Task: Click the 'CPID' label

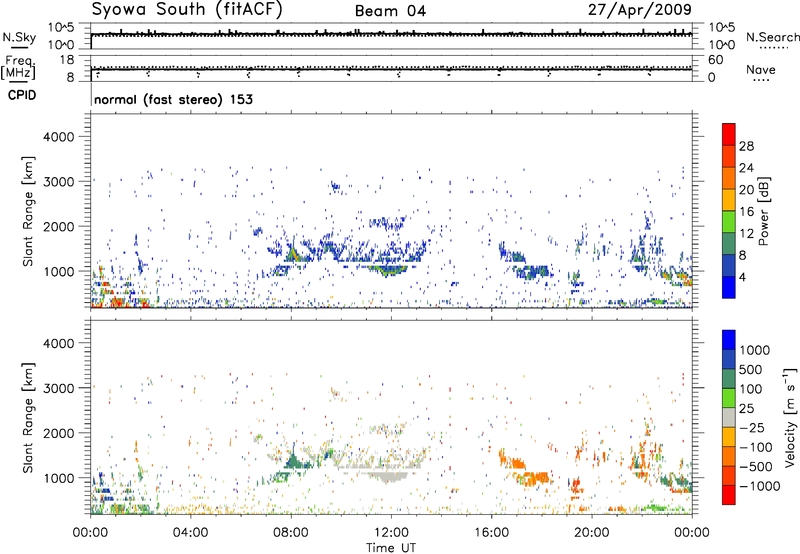Action: tap(22, 95)
